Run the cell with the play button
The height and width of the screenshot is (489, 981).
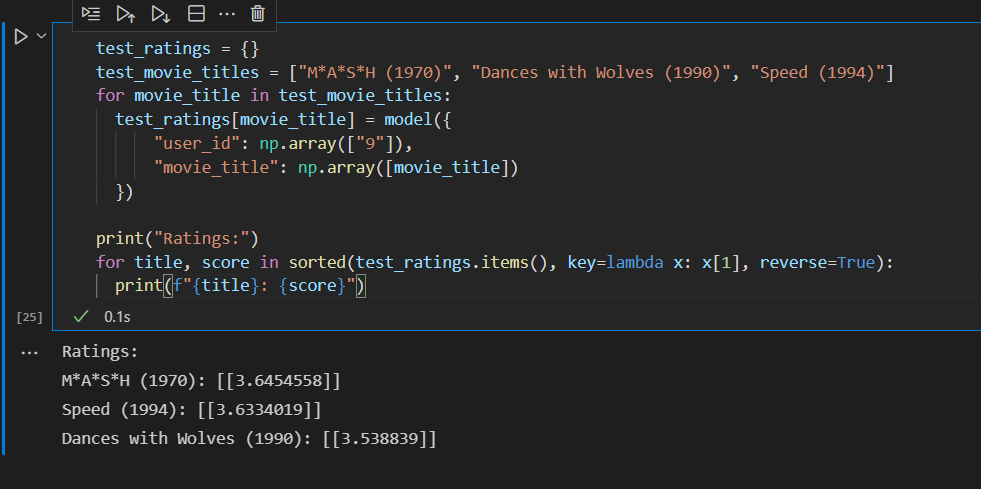[x=20, y=37]
